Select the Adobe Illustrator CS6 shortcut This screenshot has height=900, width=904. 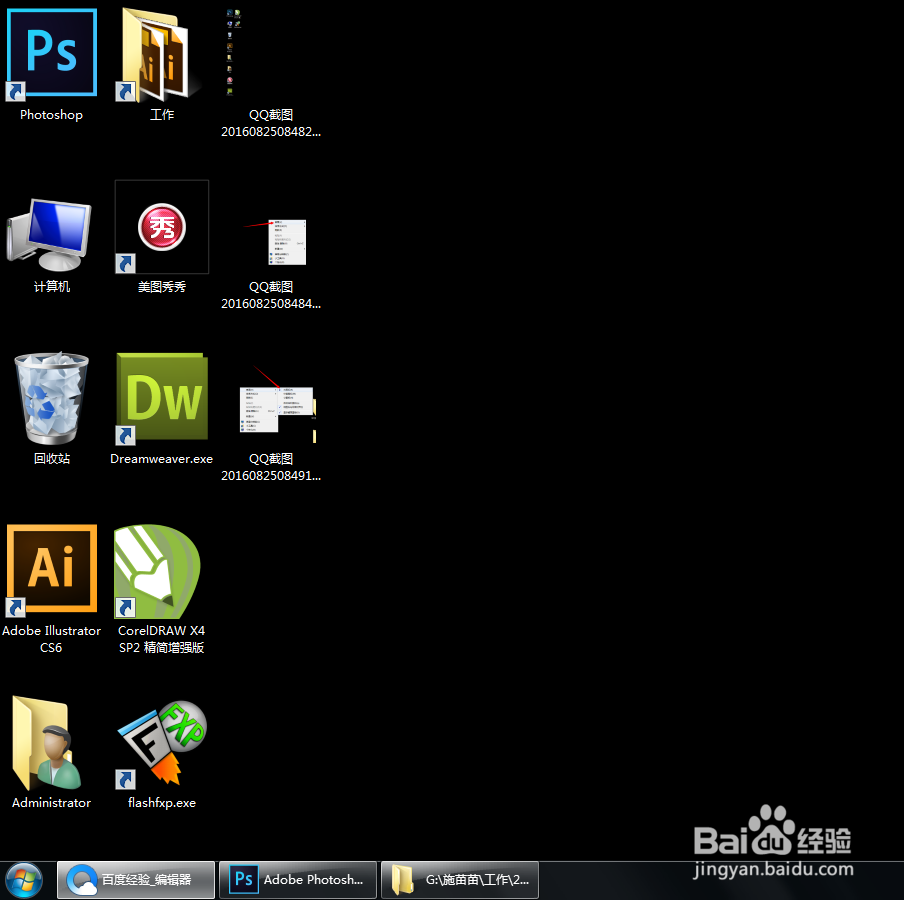click(51, 570)
